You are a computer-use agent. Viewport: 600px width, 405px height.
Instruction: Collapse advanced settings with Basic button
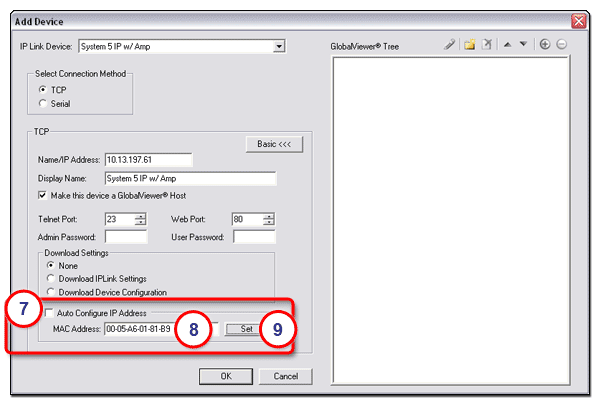point(272,144)
